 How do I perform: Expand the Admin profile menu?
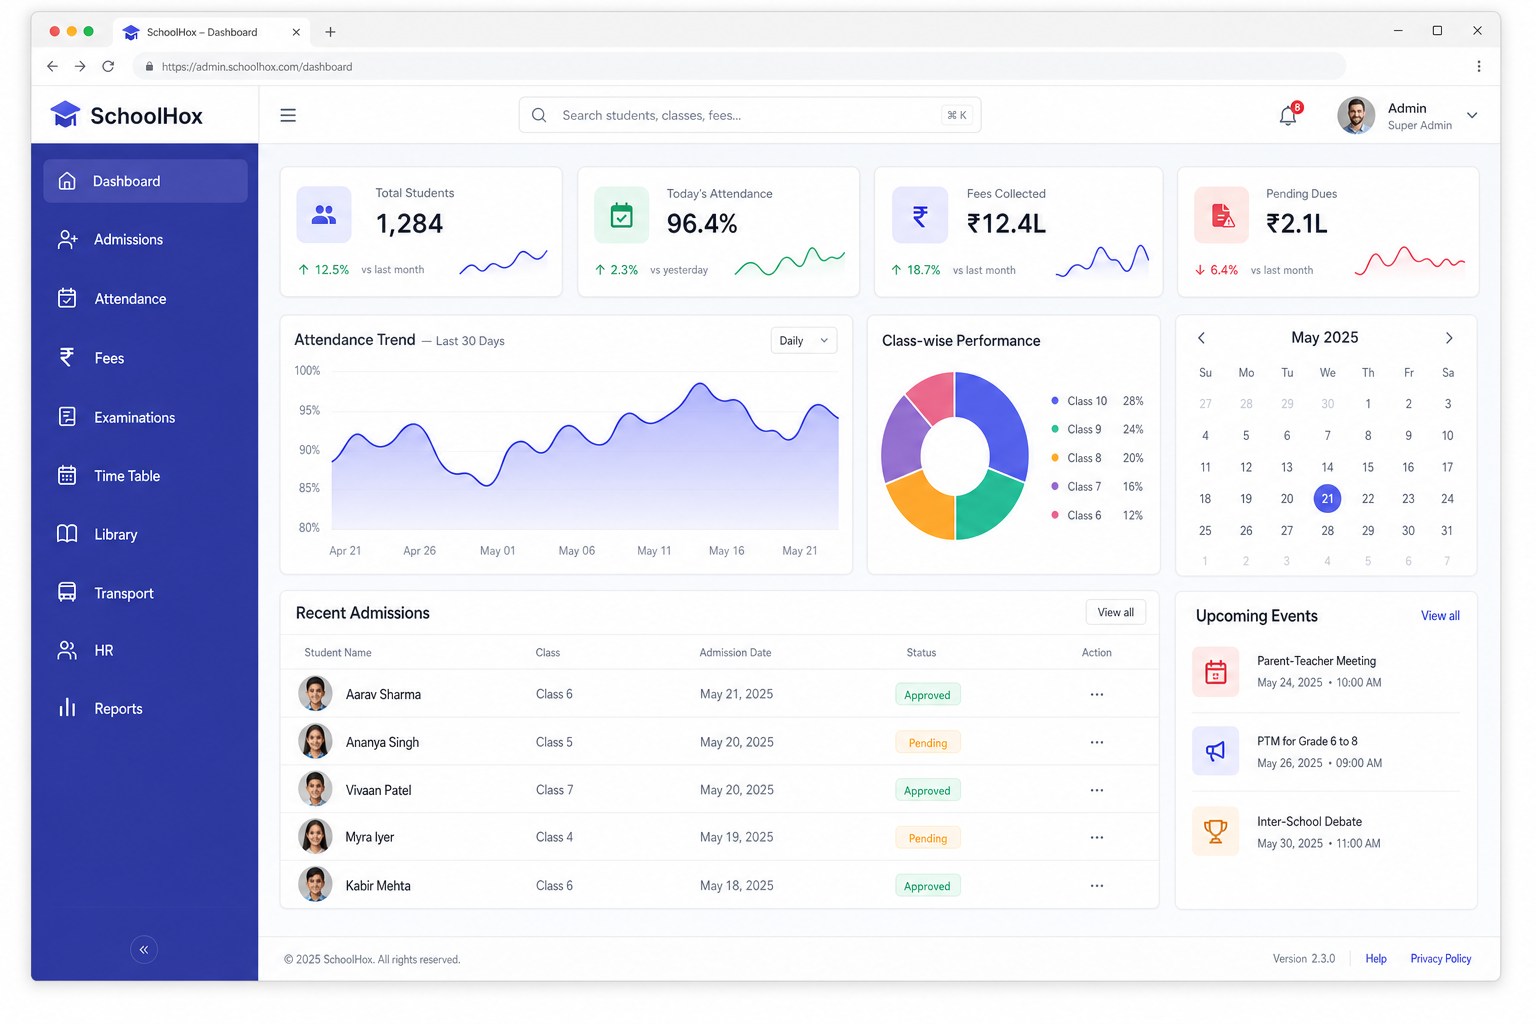[1472, 115]
